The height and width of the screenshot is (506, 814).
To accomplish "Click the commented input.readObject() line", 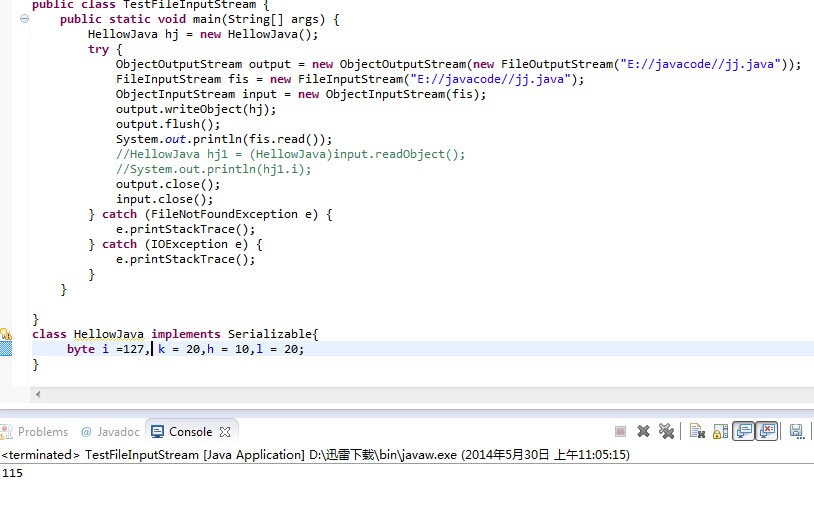I will (290, 155).
